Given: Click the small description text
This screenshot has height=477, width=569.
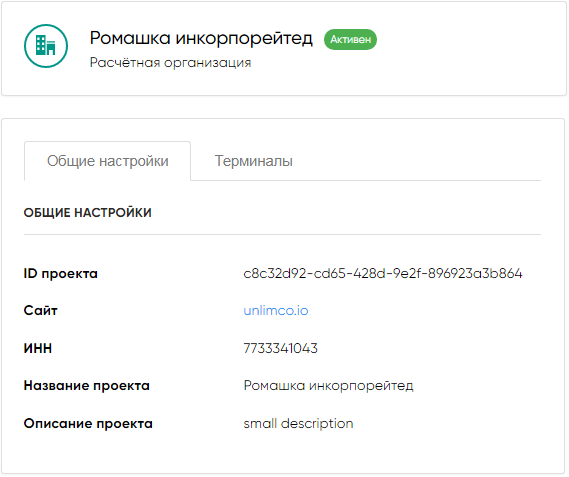Looking at the screenshot, I should coord(298,423).
